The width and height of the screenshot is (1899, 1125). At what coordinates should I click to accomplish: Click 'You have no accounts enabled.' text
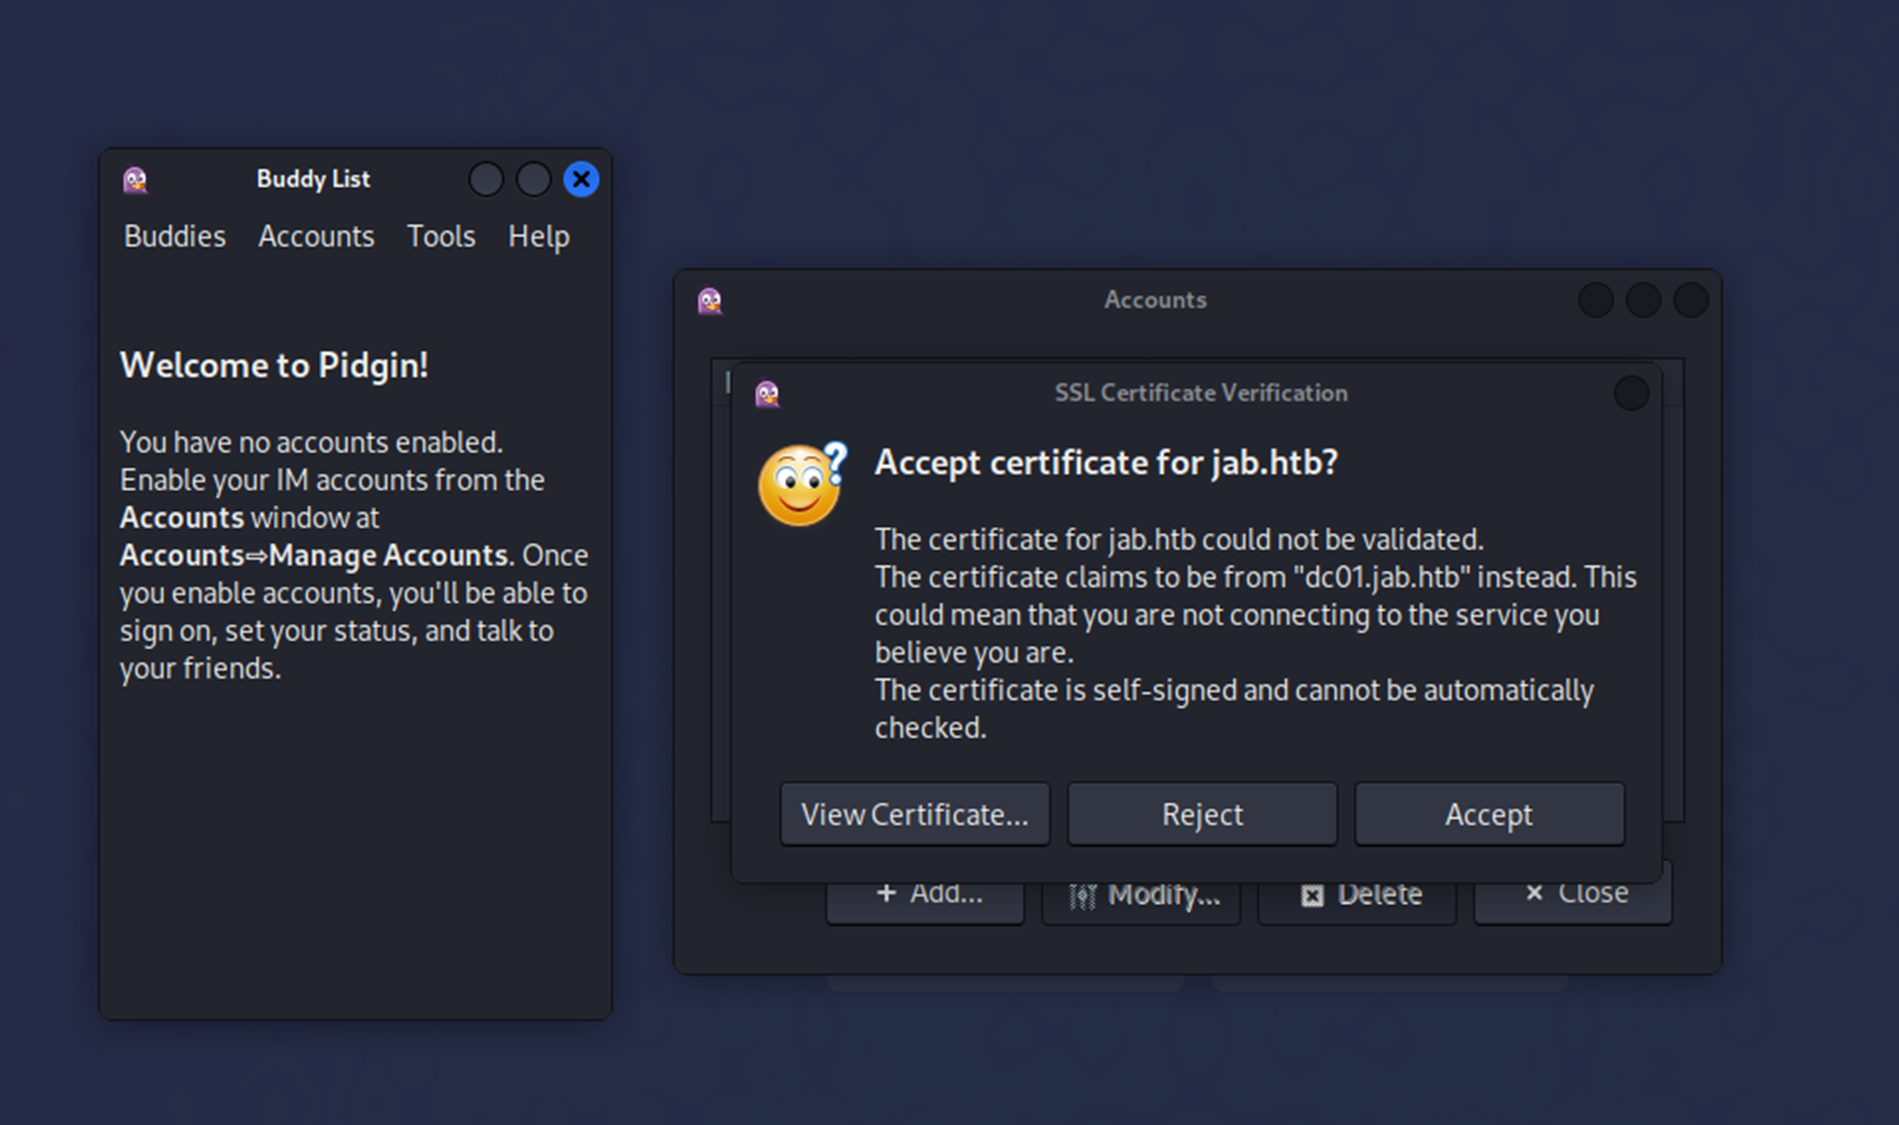(x=311, y=442)
